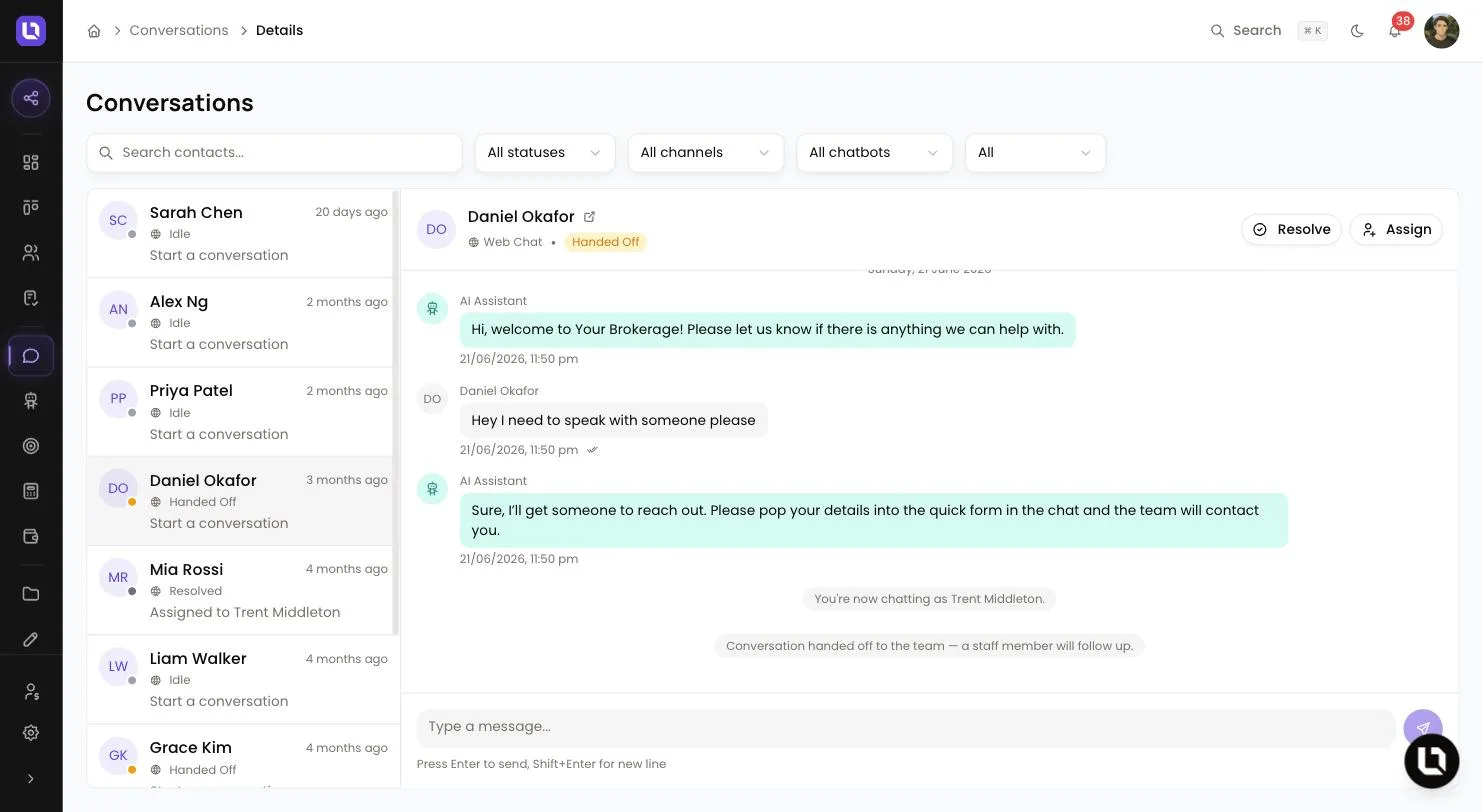Click the Conversations breadcrumb link
The image size is (1483, 812).
click(179, 31)
